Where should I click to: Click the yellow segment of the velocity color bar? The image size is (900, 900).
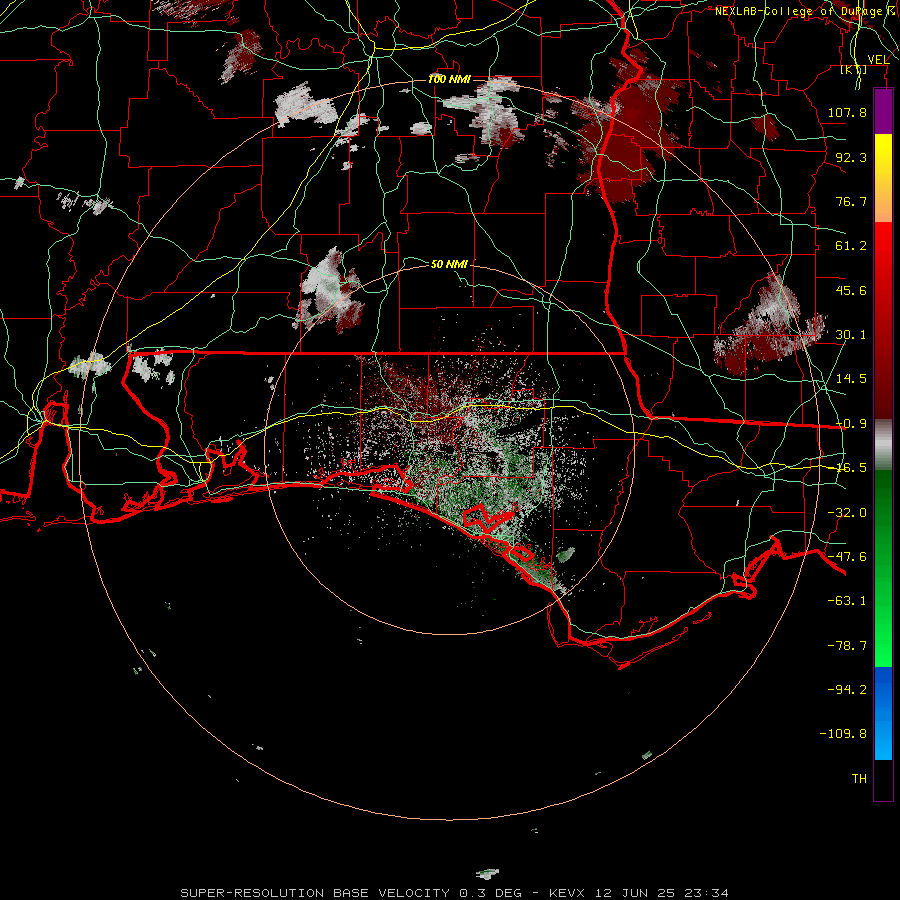[x=883, y=178]
